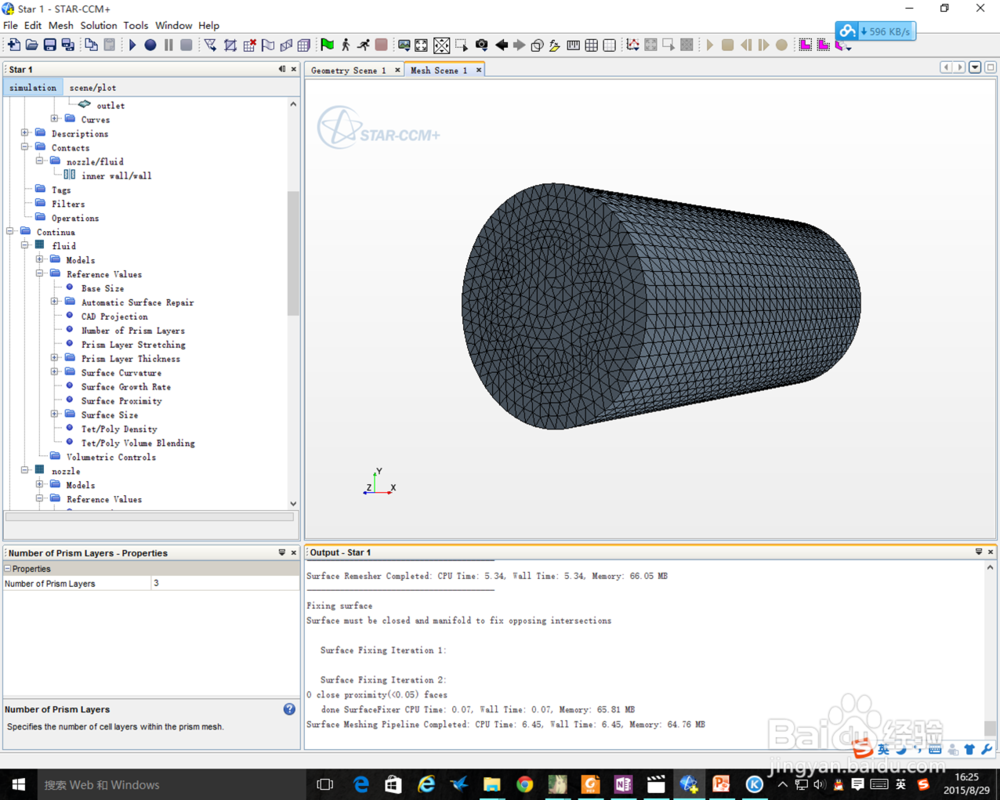Open the File menu
The image size is (1000, 800).
[x=10, y=26]
